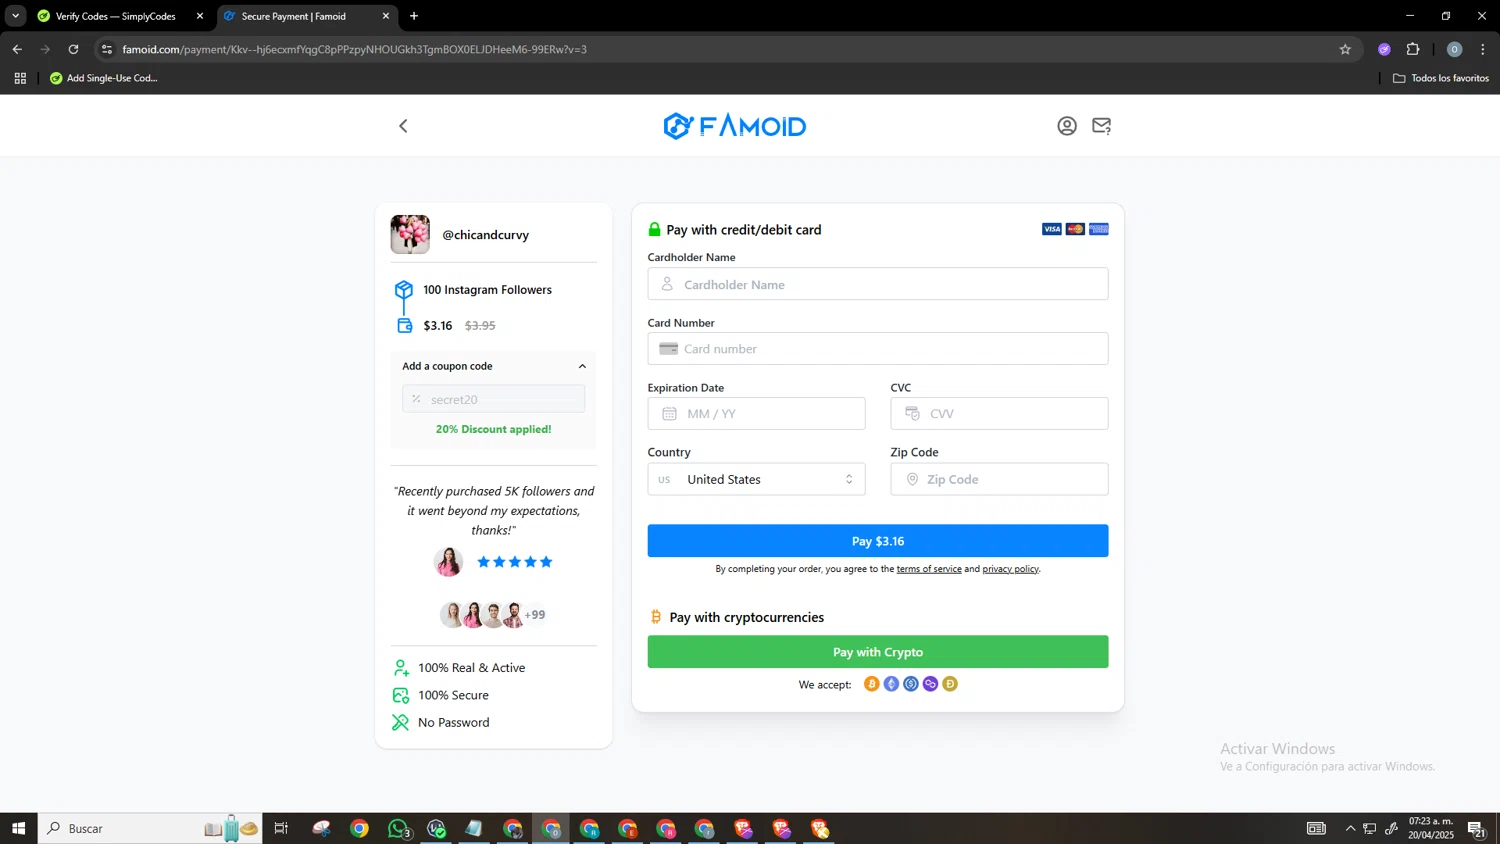This screenshot has height=844, width=1500.
Task: Click the reviewer avatar beside the stars
Action: [x=448, y=562]
